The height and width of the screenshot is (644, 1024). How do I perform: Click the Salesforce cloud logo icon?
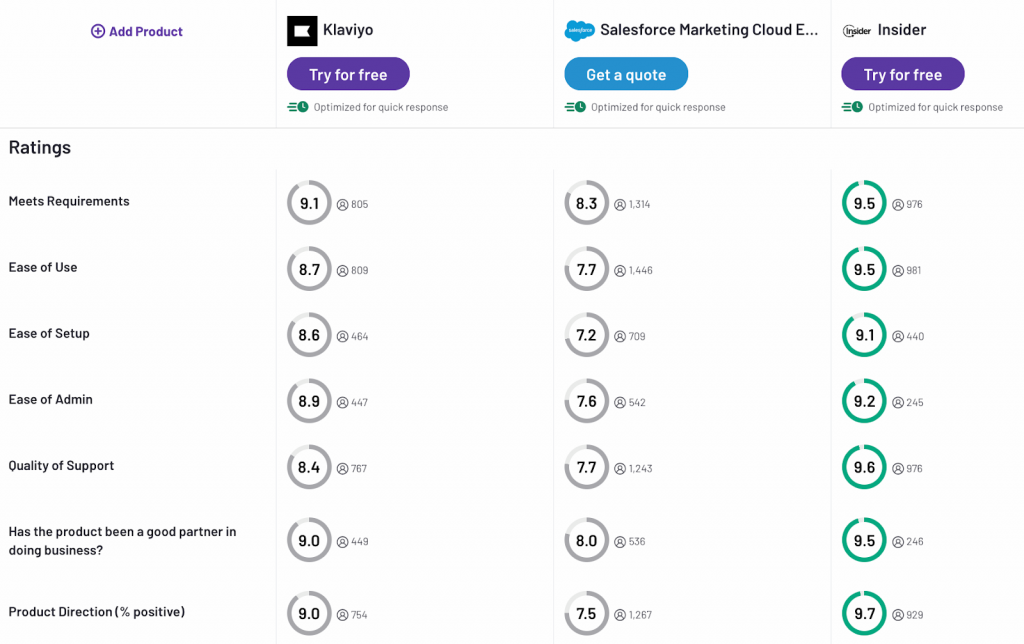click(579, 31)
